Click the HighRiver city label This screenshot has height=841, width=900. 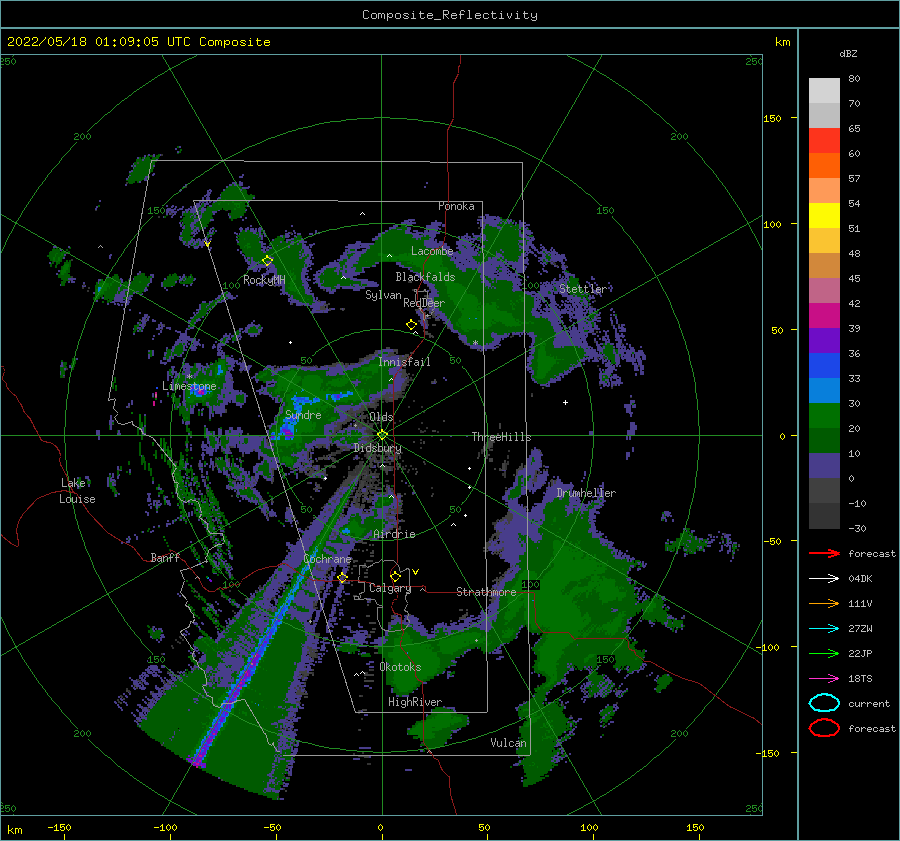click(x=415, y=702)
